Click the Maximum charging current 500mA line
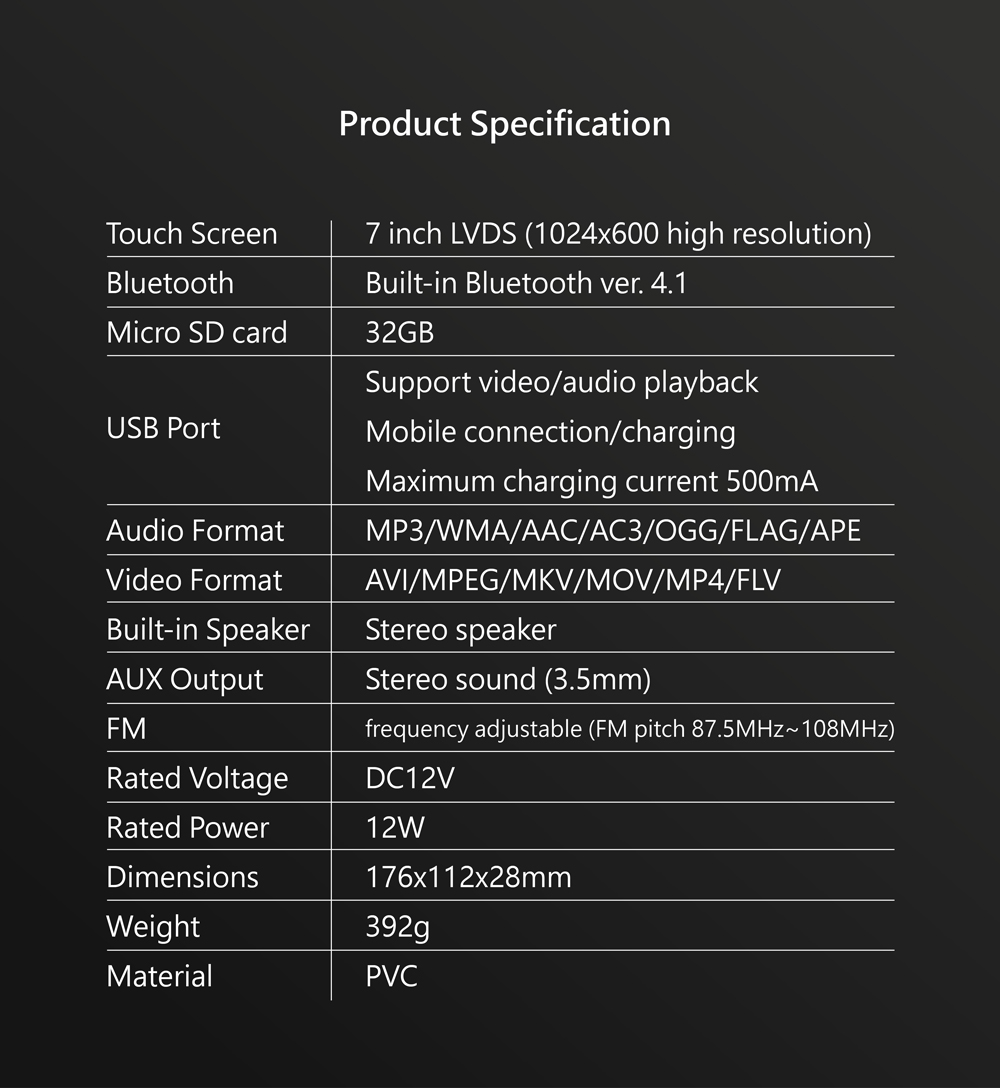Image resolution: width=1000 pixels, height=1088 pixels. click(x=591, y=482)
